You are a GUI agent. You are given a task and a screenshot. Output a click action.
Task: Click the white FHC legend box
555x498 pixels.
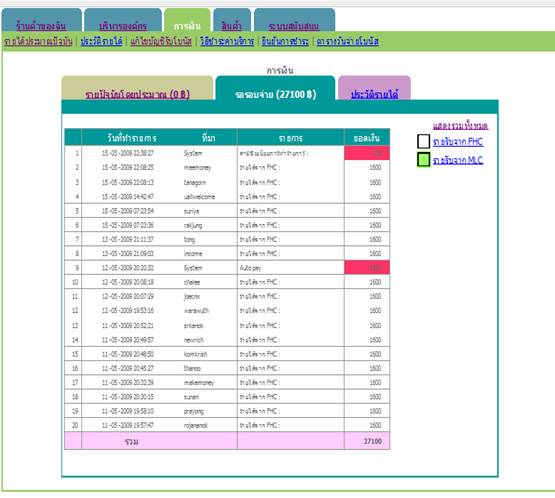coord(423,141)
